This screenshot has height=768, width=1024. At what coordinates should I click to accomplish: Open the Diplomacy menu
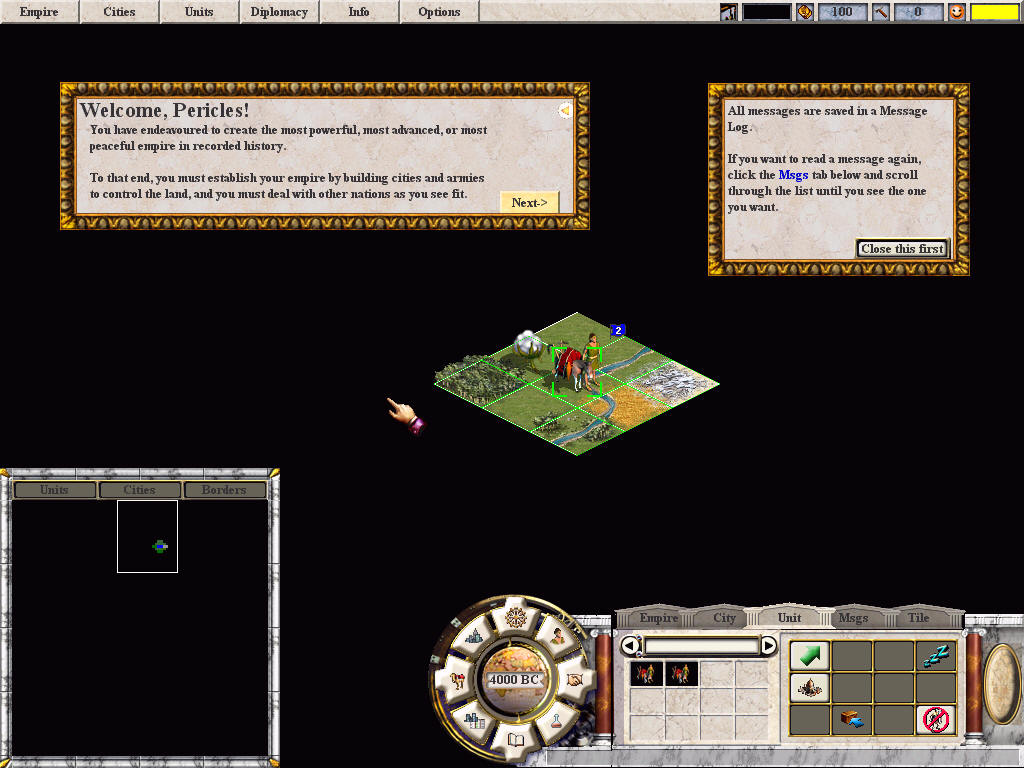pyautogui.click(x=280, y=12)
